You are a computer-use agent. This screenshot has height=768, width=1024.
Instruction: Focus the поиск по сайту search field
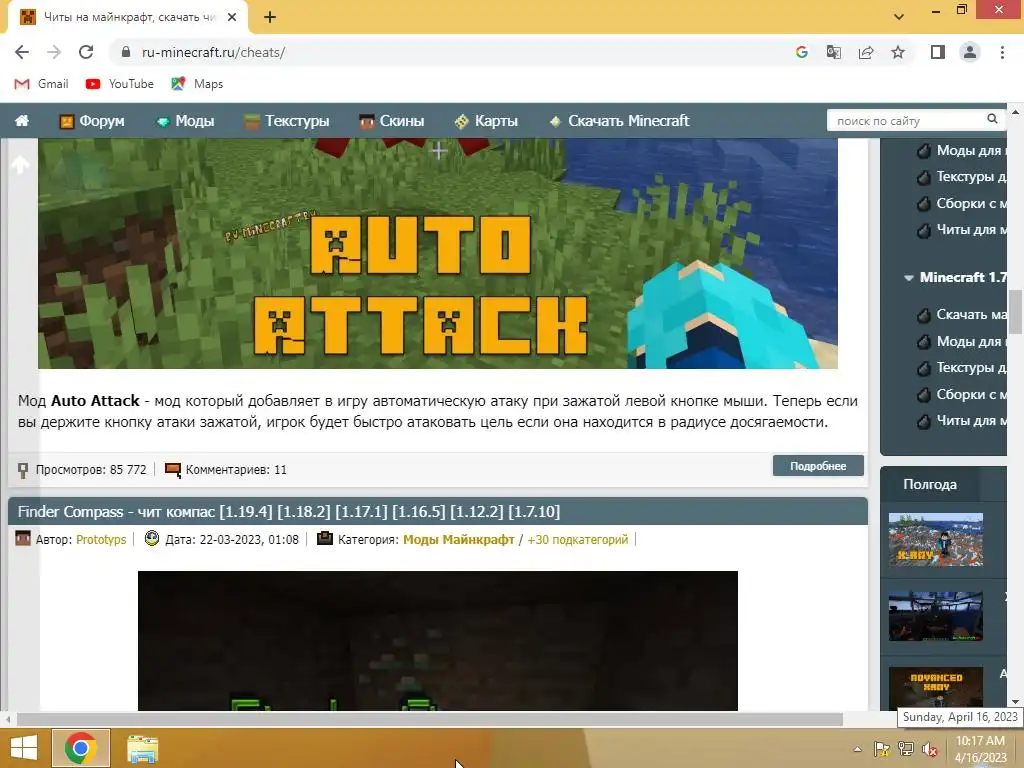pyautogui.click(x=908, y=121)
